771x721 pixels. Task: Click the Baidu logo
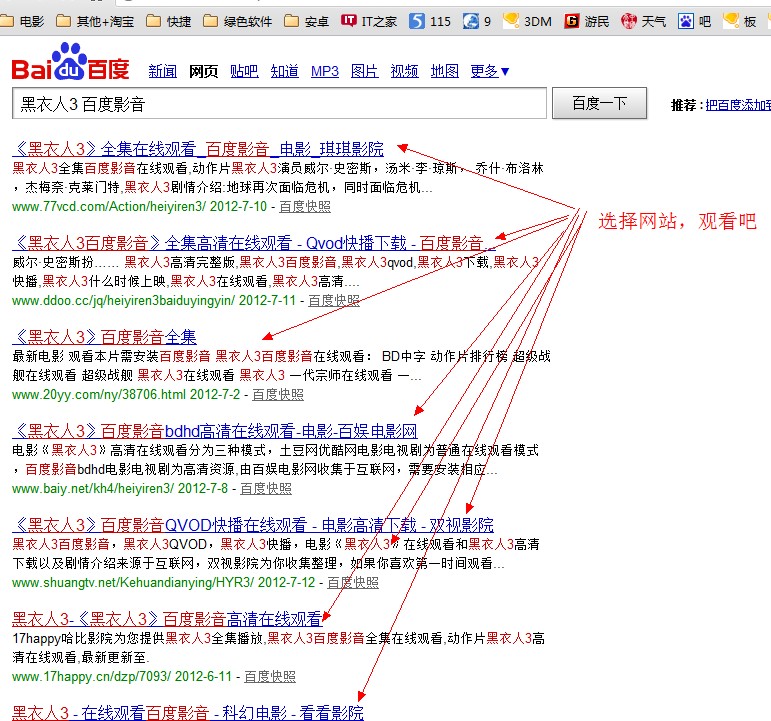pos(71,62)
